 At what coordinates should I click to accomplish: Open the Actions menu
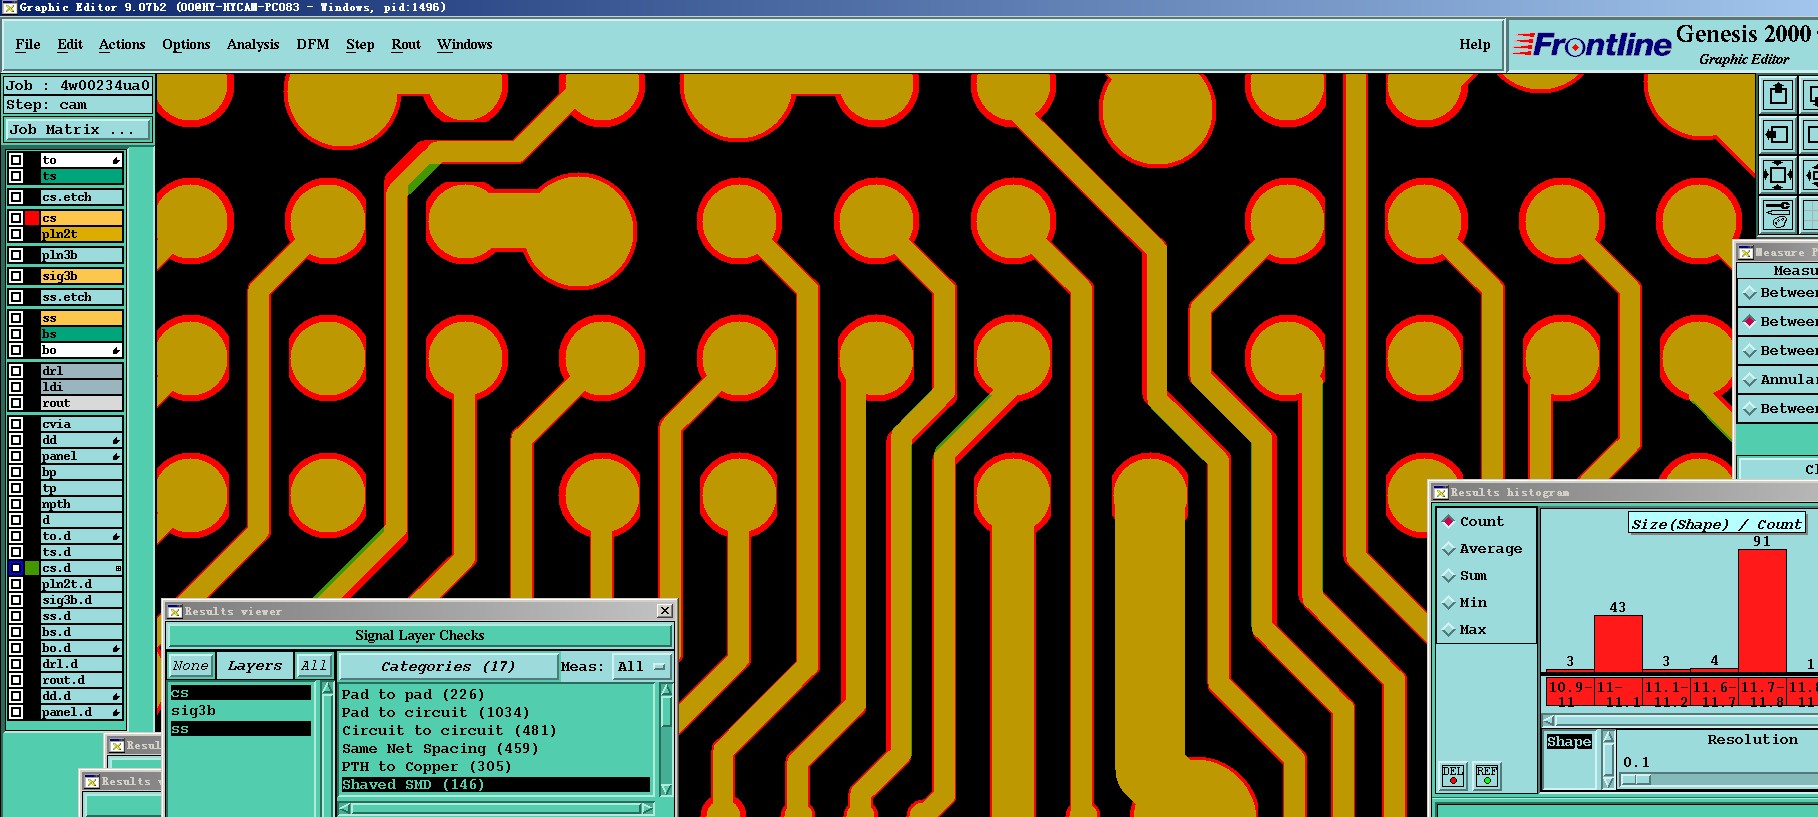[122, 44]
